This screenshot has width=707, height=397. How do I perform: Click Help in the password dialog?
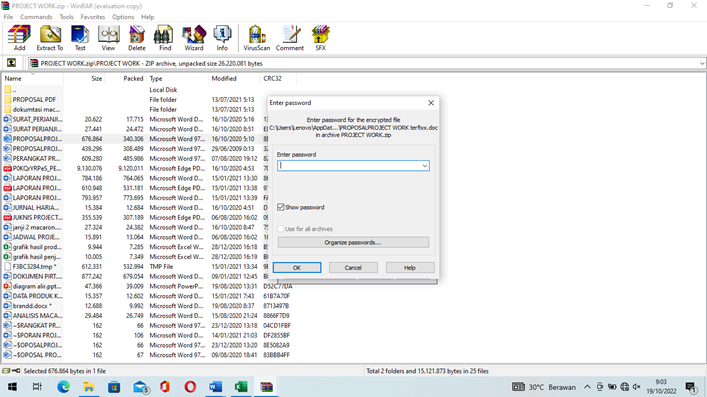(x=409, y=268)
